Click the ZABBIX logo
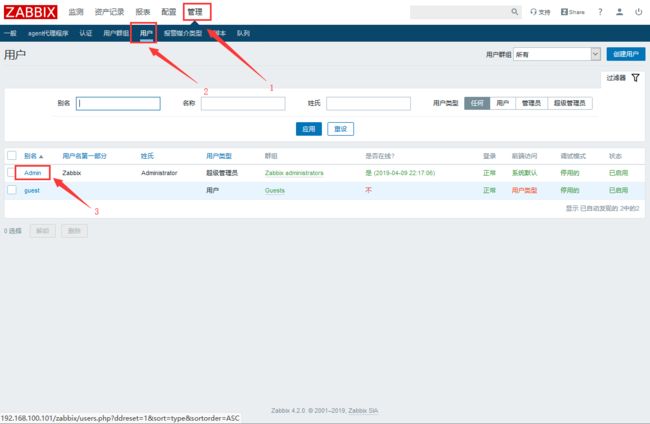This screenshot has width=650, height=424. point(31,12)
